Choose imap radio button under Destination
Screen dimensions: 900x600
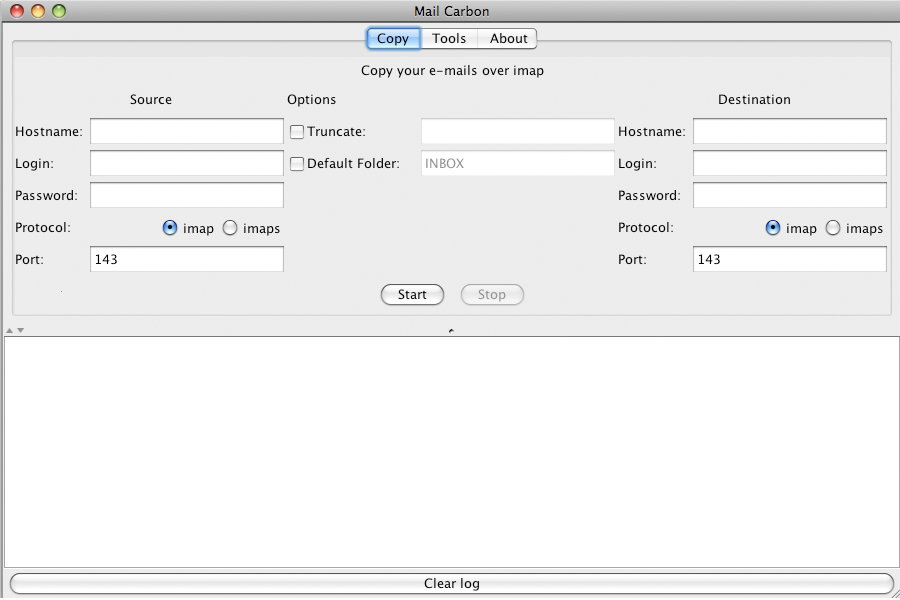tap(773, 228)
